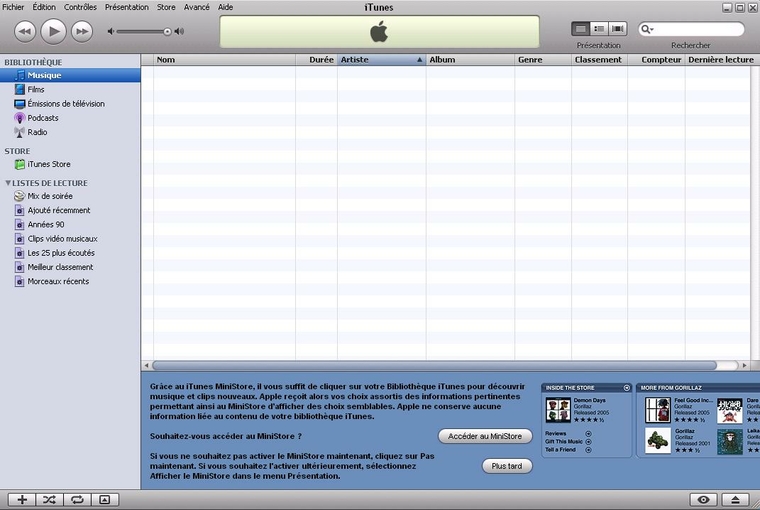Image resolution: width=760 pixels, height=510 pixels.
Task: Select the Ajouté récemment smart playlist
Action: (70, 210)
